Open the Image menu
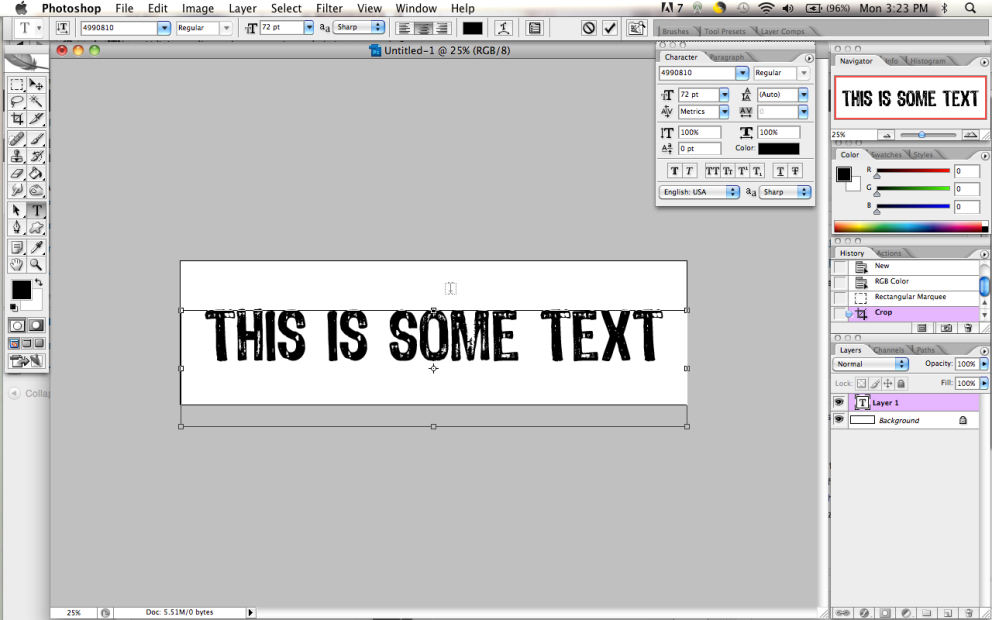Viewport: 992px width, 620px height. (197, 8)
